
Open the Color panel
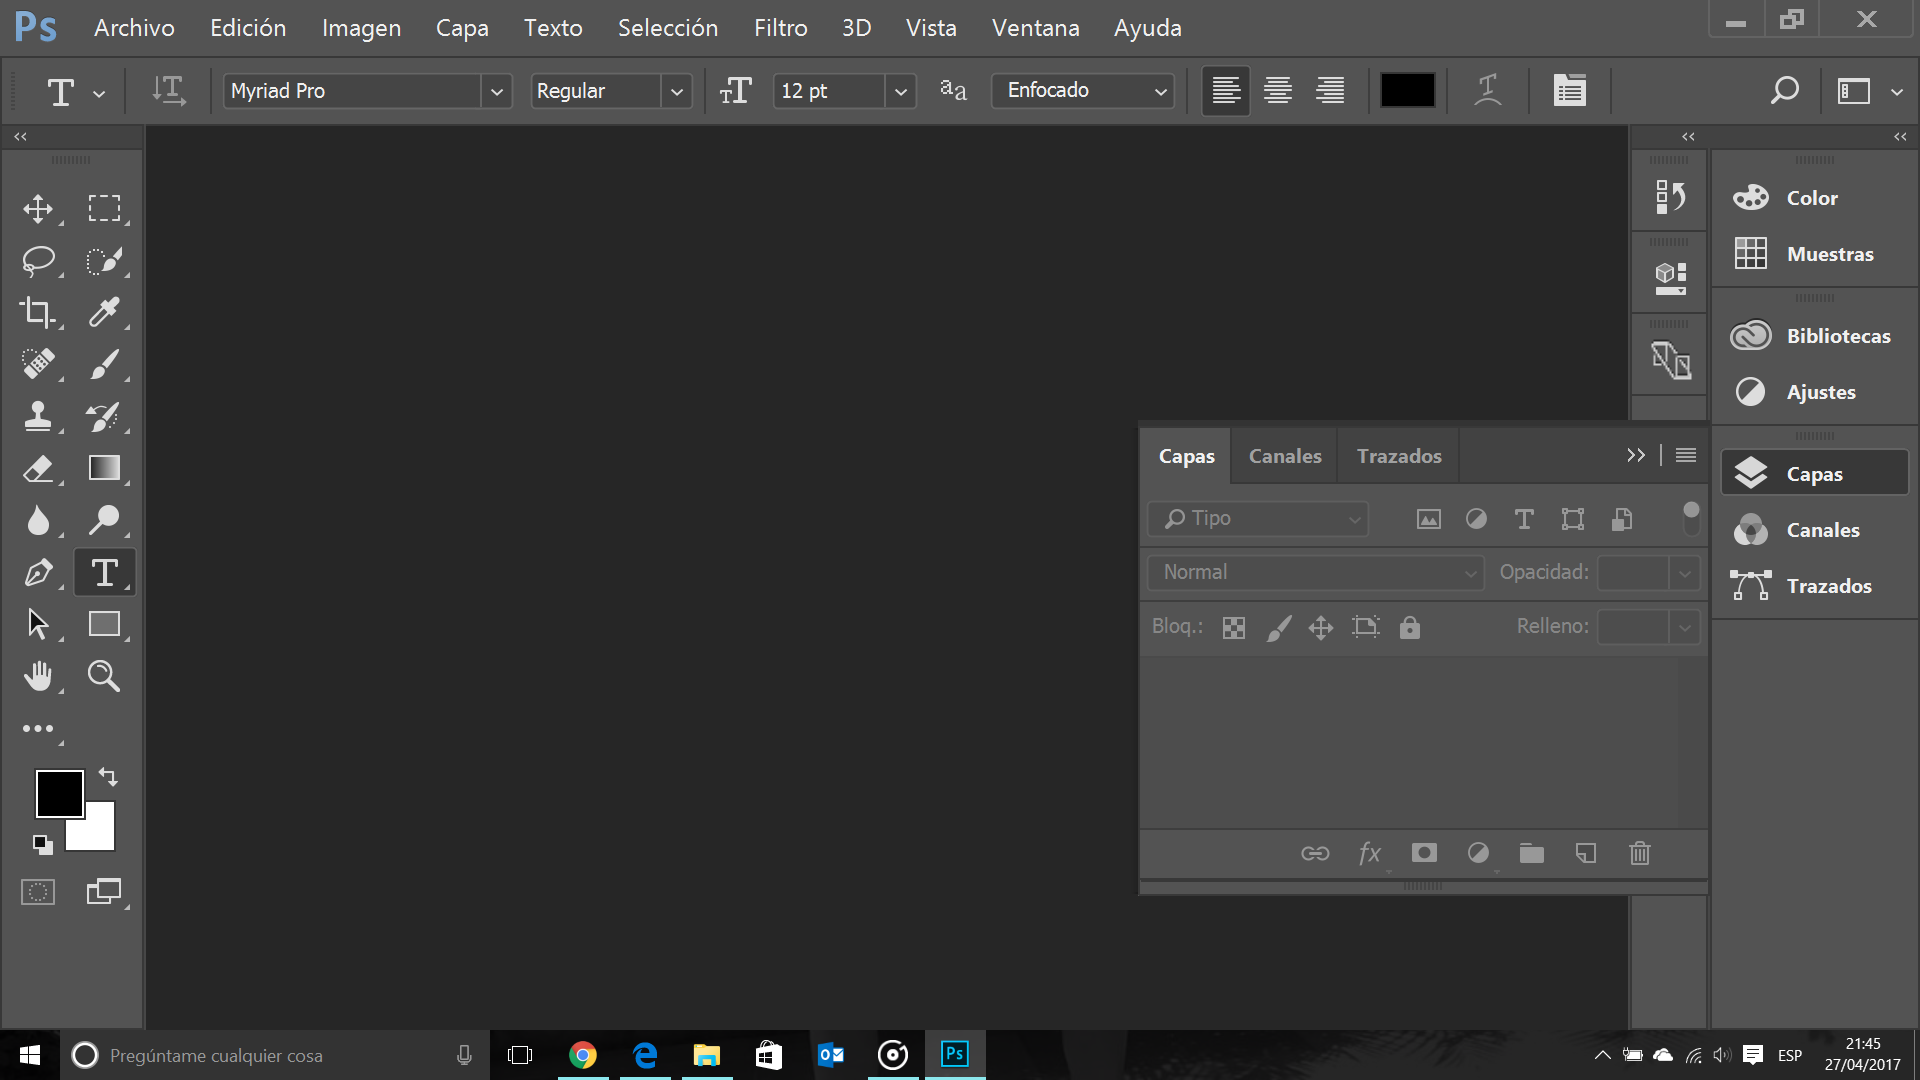pos(1814,198)
